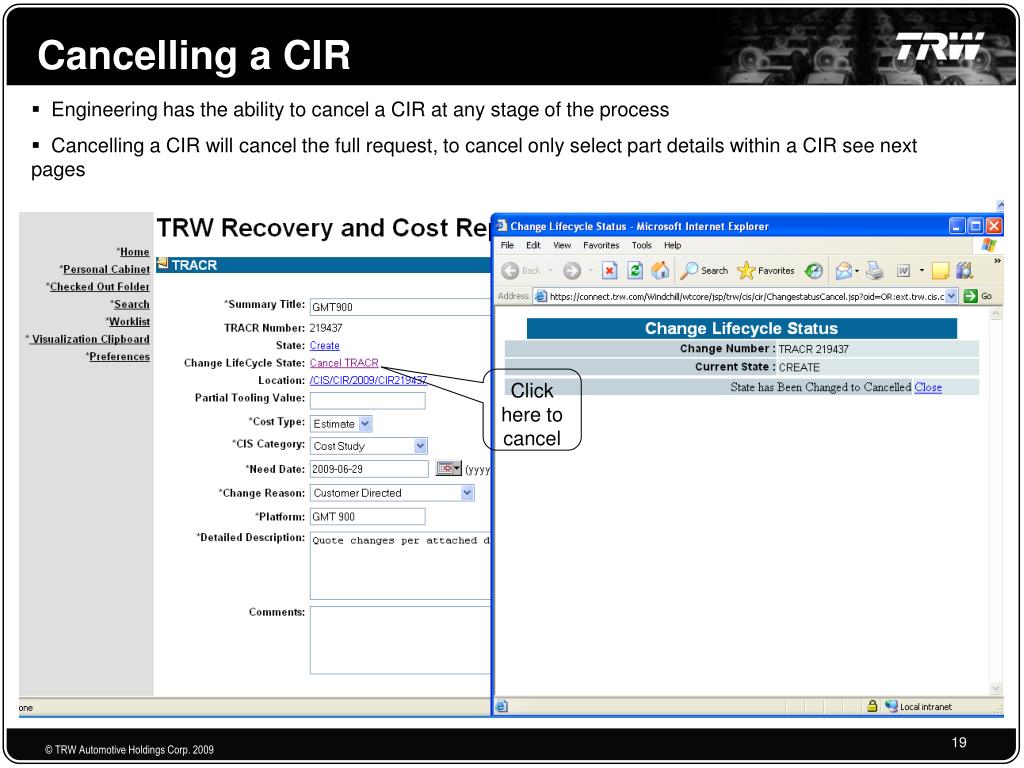Open the yellow note Discuss icon
Image resolution: width=1024 pixels, height=768 pixels.
click(x=940, y=270)
